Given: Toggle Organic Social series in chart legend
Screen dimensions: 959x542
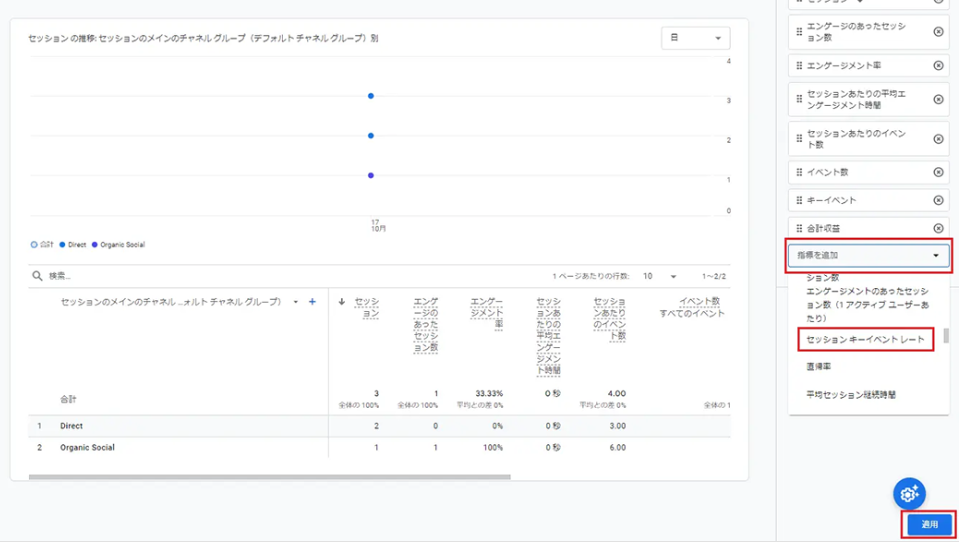Looking at the screenshot, I should click(x=119, y=245).
